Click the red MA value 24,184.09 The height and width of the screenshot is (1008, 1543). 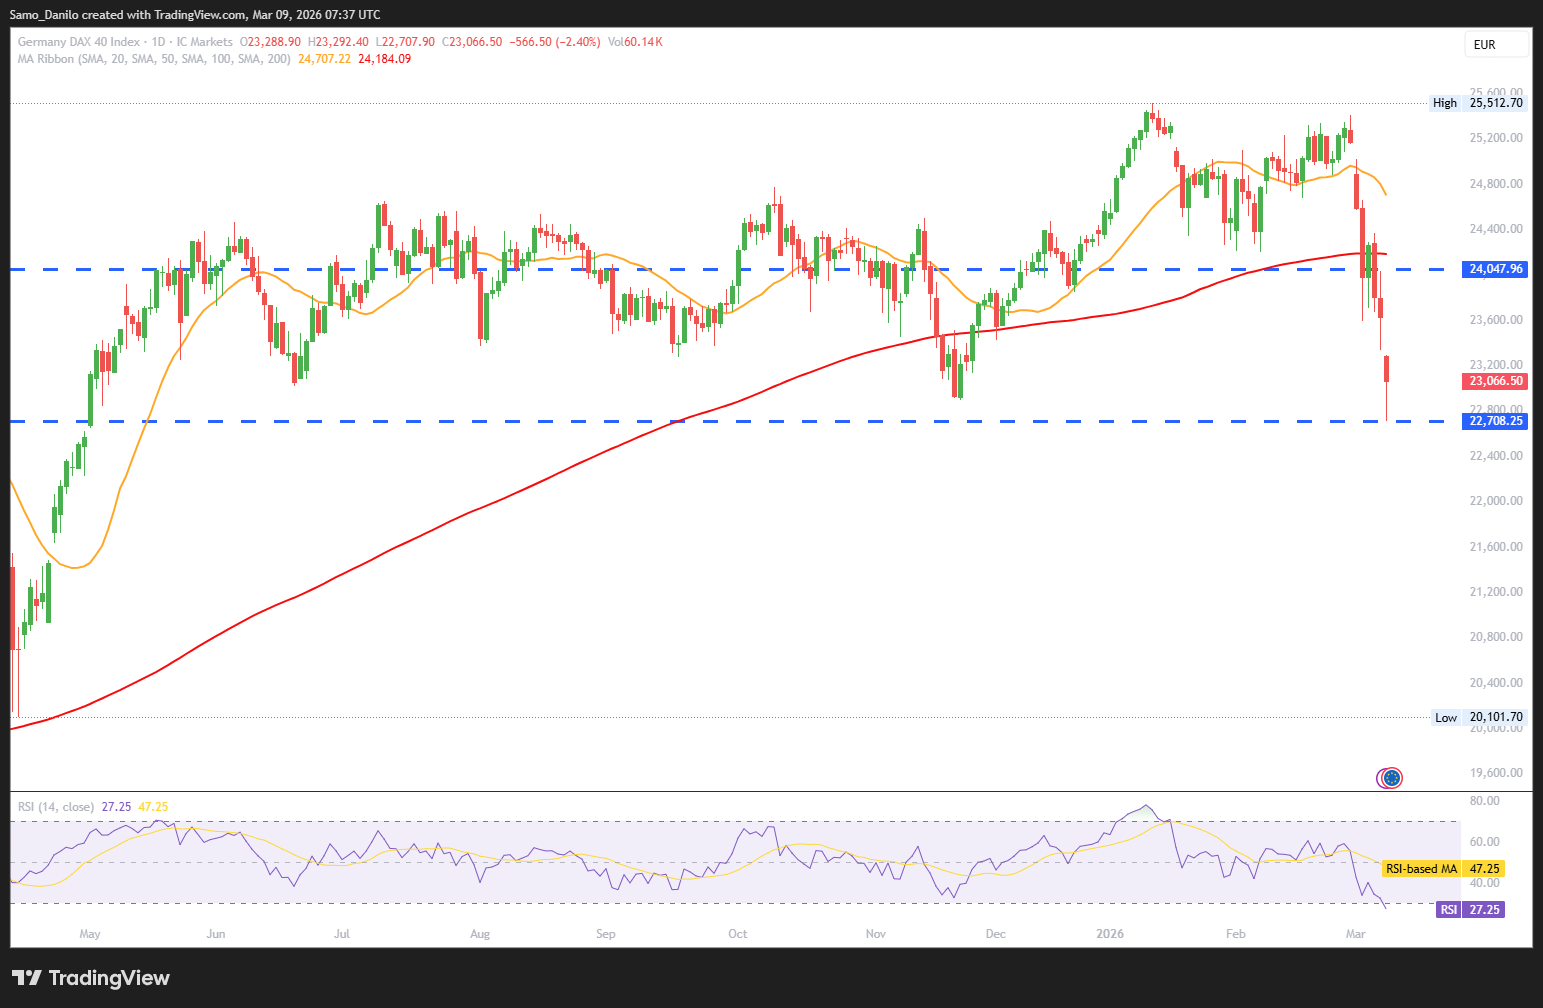pos(384,59)
